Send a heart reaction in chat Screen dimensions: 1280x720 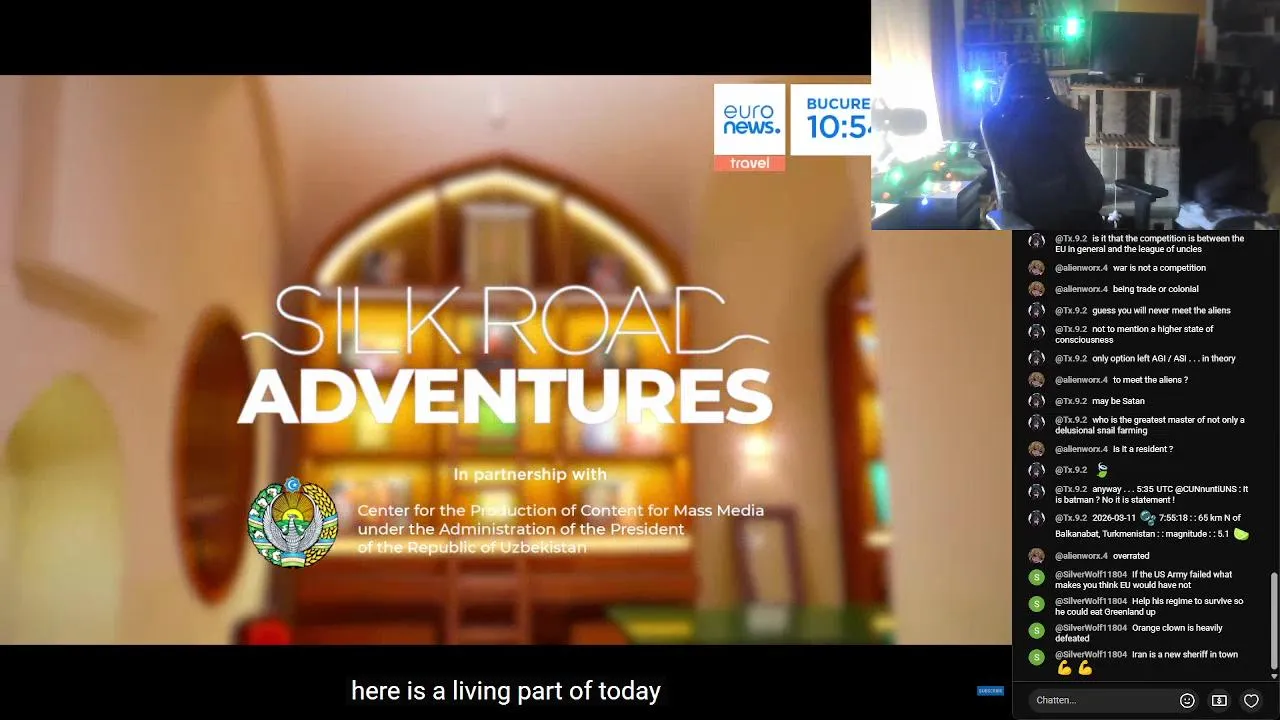coord(1251,701)
